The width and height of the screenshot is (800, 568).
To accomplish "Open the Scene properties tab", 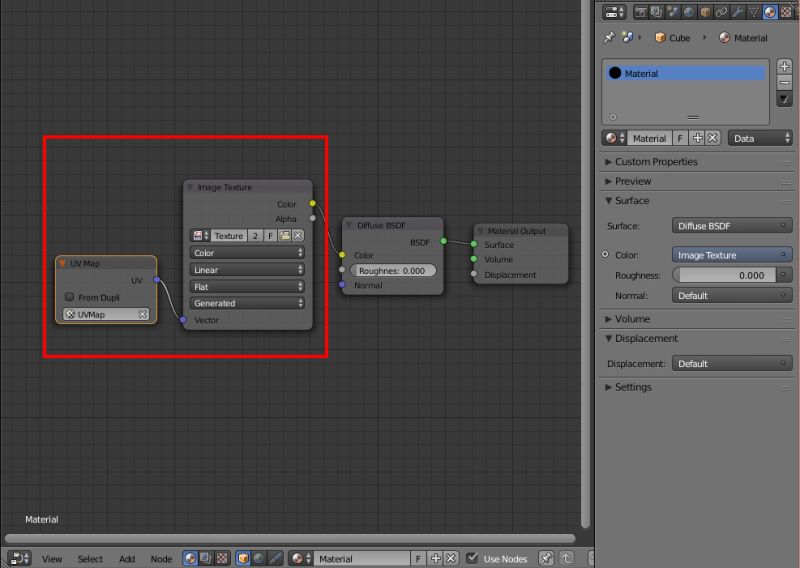I will 673,12.
